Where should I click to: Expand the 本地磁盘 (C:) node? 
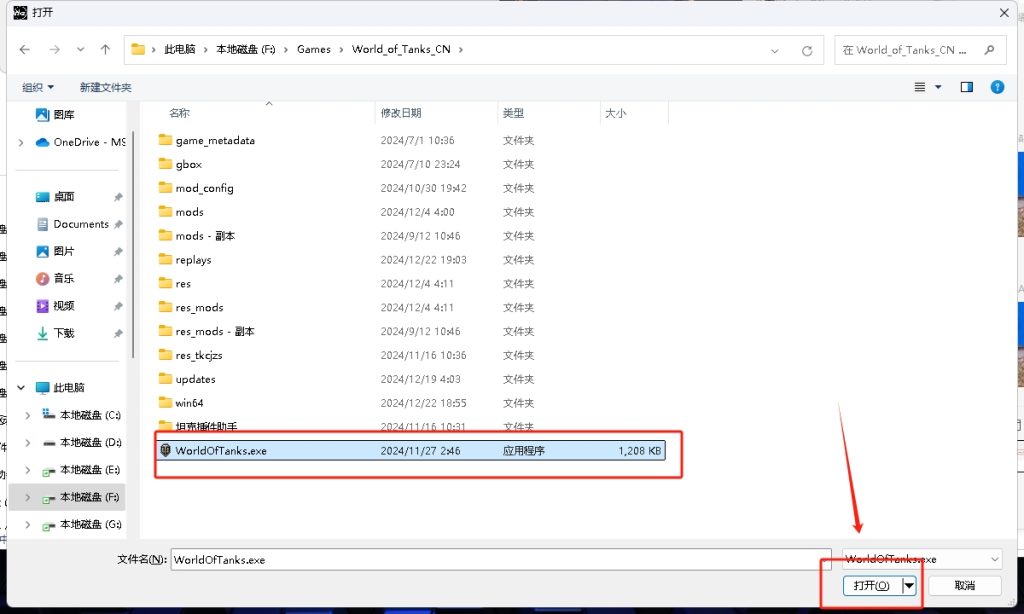pos(27,415)
